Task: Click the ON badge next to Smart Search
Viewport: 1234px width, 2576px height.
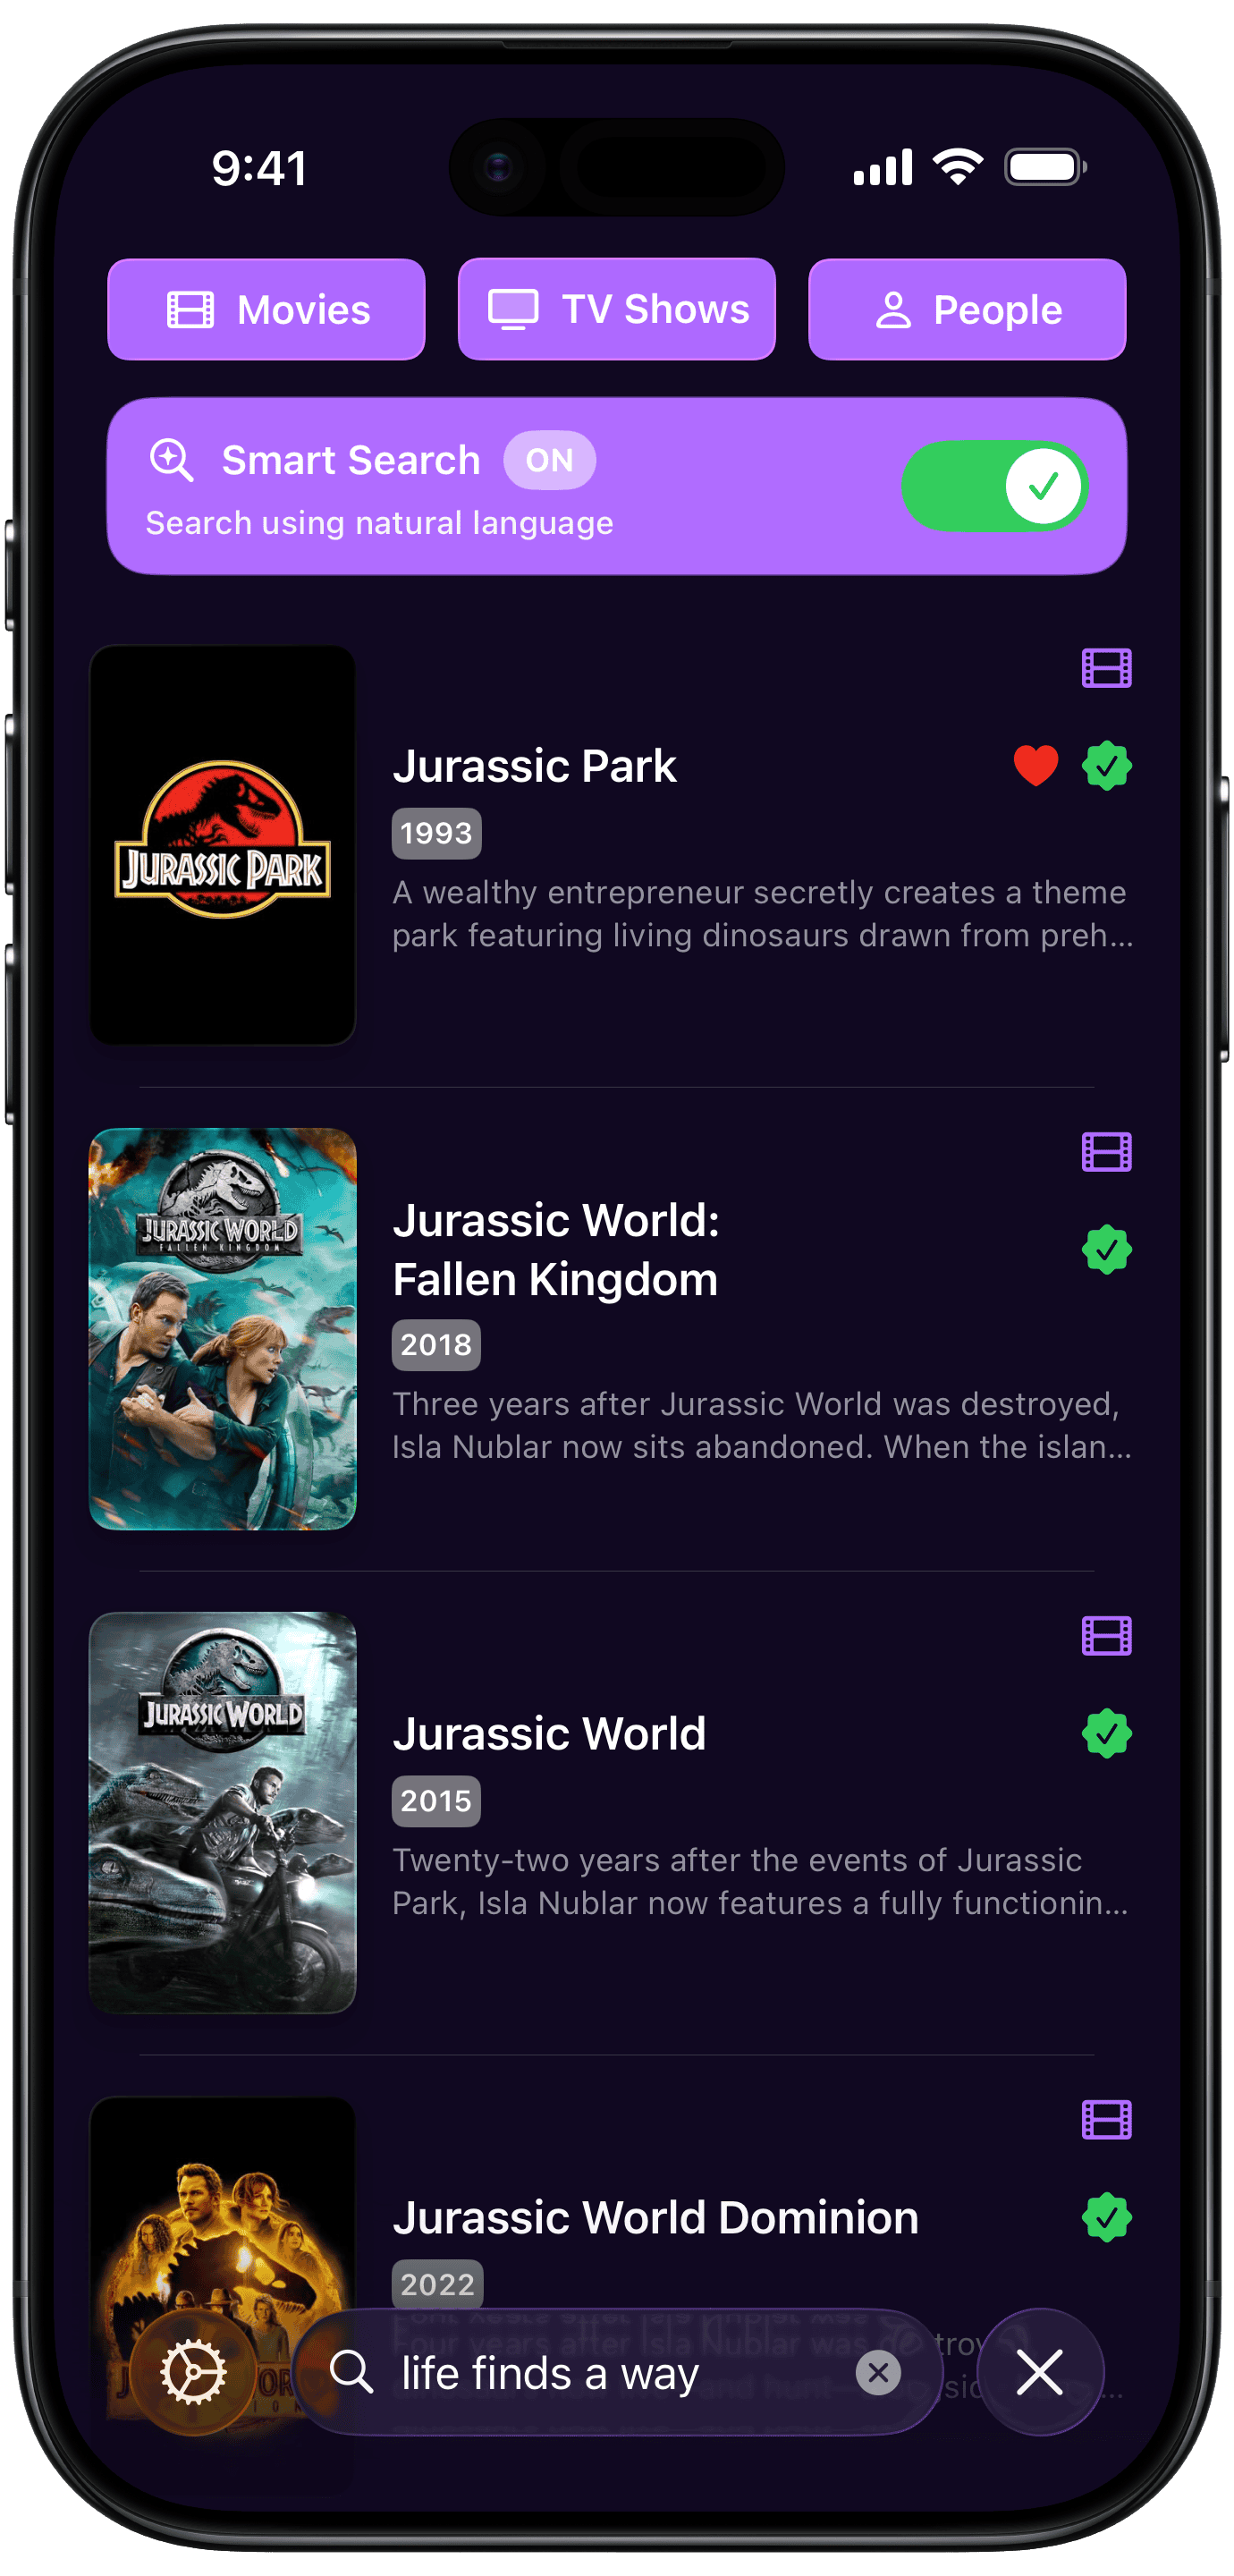Action: (549, 460)
